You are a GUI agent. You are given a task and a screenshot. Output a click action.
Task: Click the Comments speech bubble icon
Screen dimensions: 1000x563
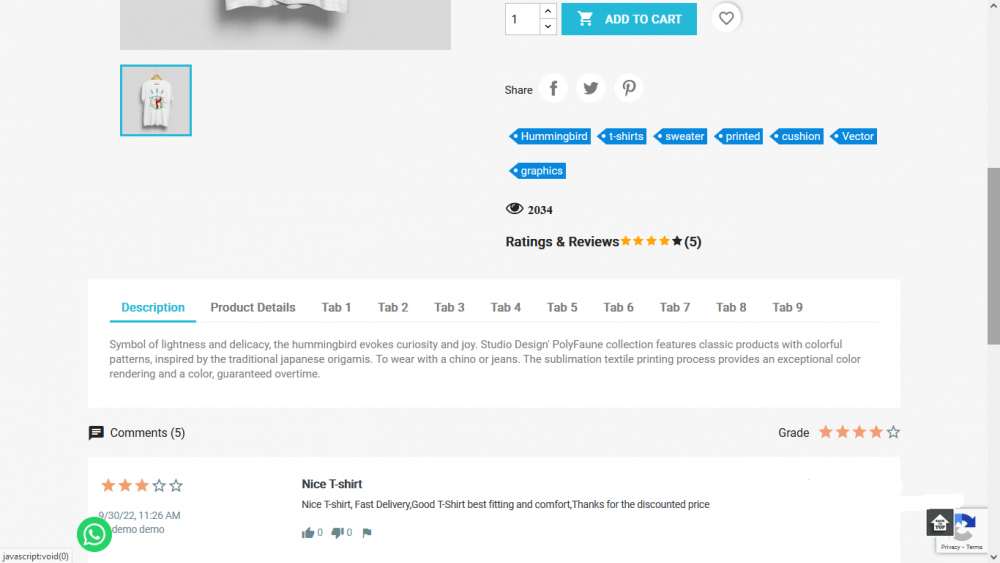pyautogui.click(x=96, y=433)
